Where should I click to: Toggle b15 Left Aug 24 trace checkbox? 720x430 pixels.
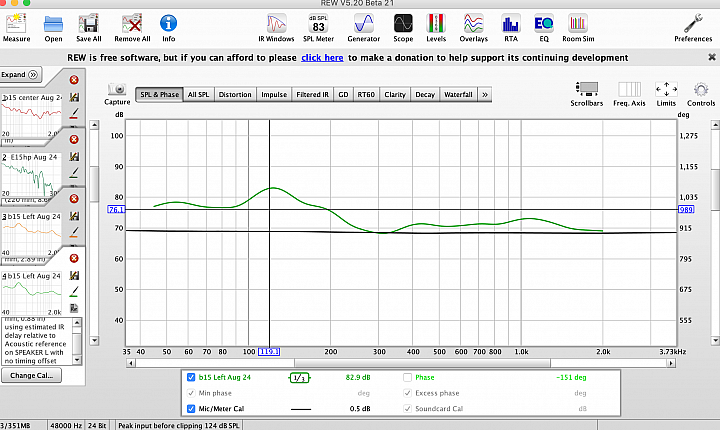(191, 377)
